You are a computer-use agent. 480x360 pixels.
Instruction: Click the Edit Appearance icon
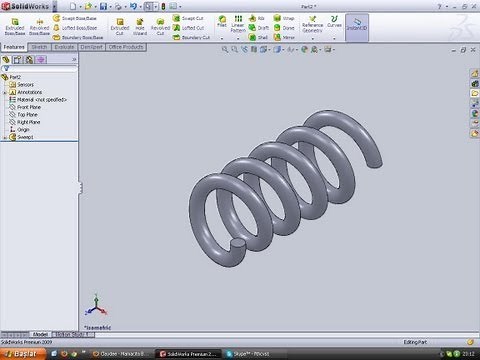tap(304, 50)
